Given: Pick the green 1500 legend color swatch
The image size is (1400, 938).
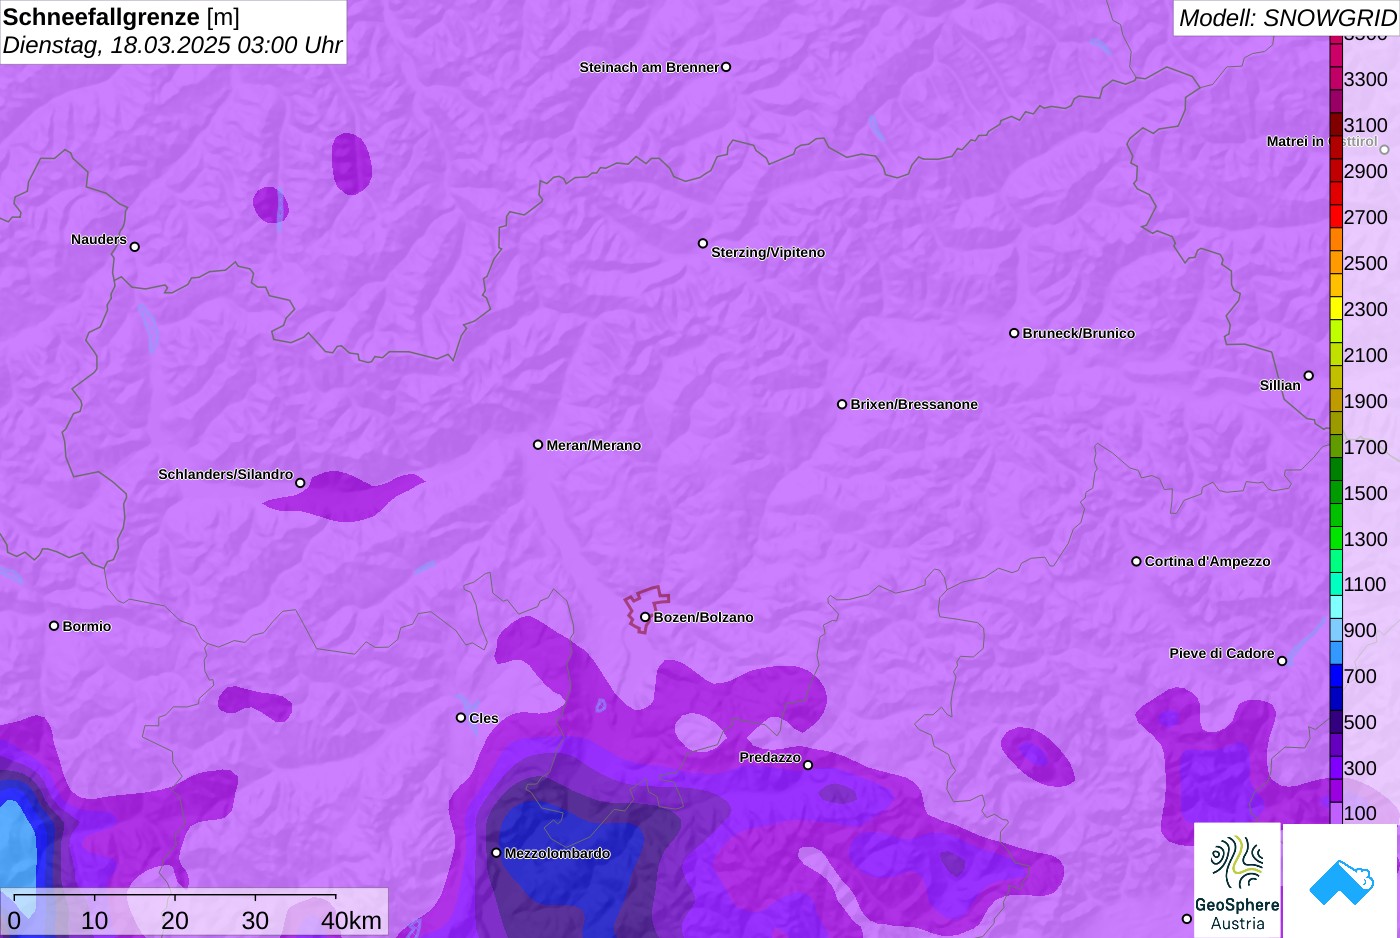Looking at the screenshot, I should click(x=1336, y=492).
